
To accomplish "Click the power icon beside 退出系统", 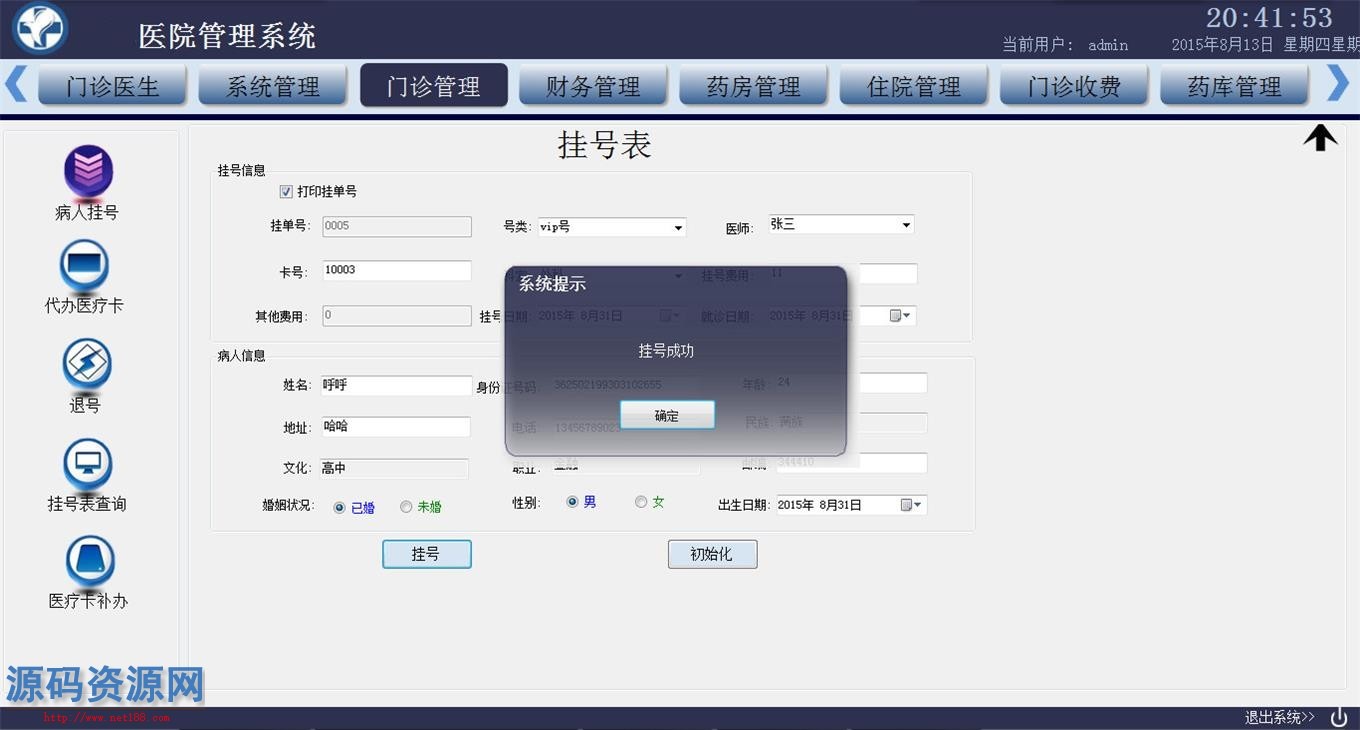I will tap(1339, 717).
